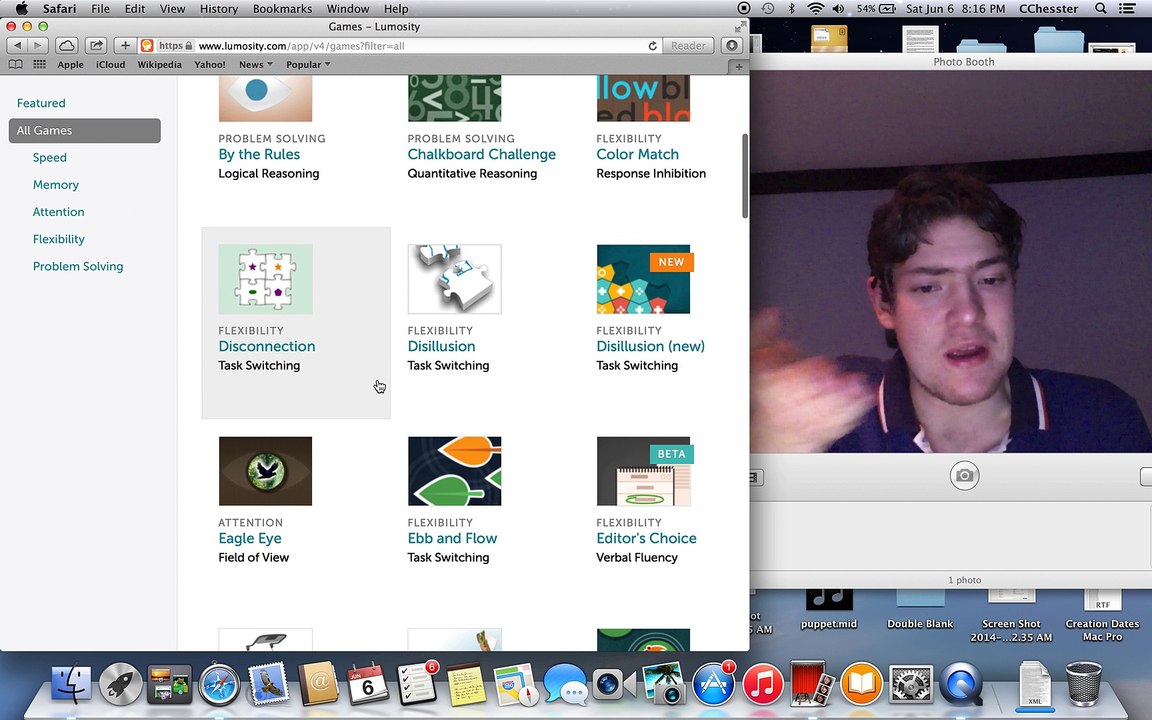
Task: Open Spotlight search magnifier in menu bar
Action: (1101, 9)
